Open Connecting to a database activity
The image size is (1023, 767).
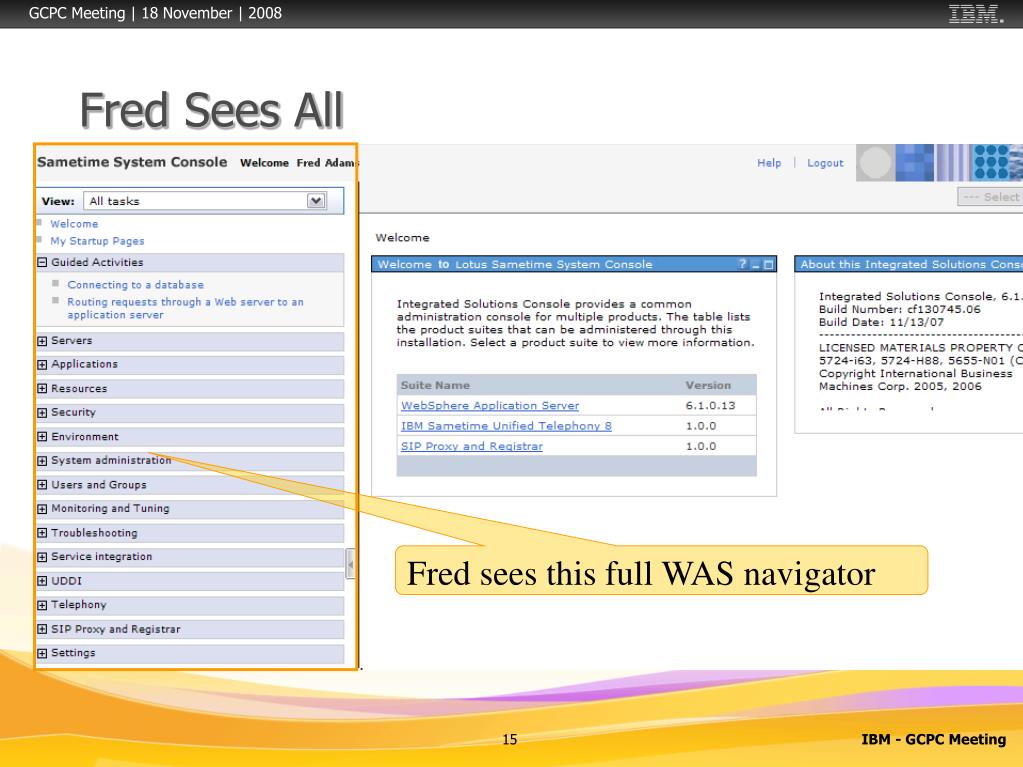(x=135, y=285)
